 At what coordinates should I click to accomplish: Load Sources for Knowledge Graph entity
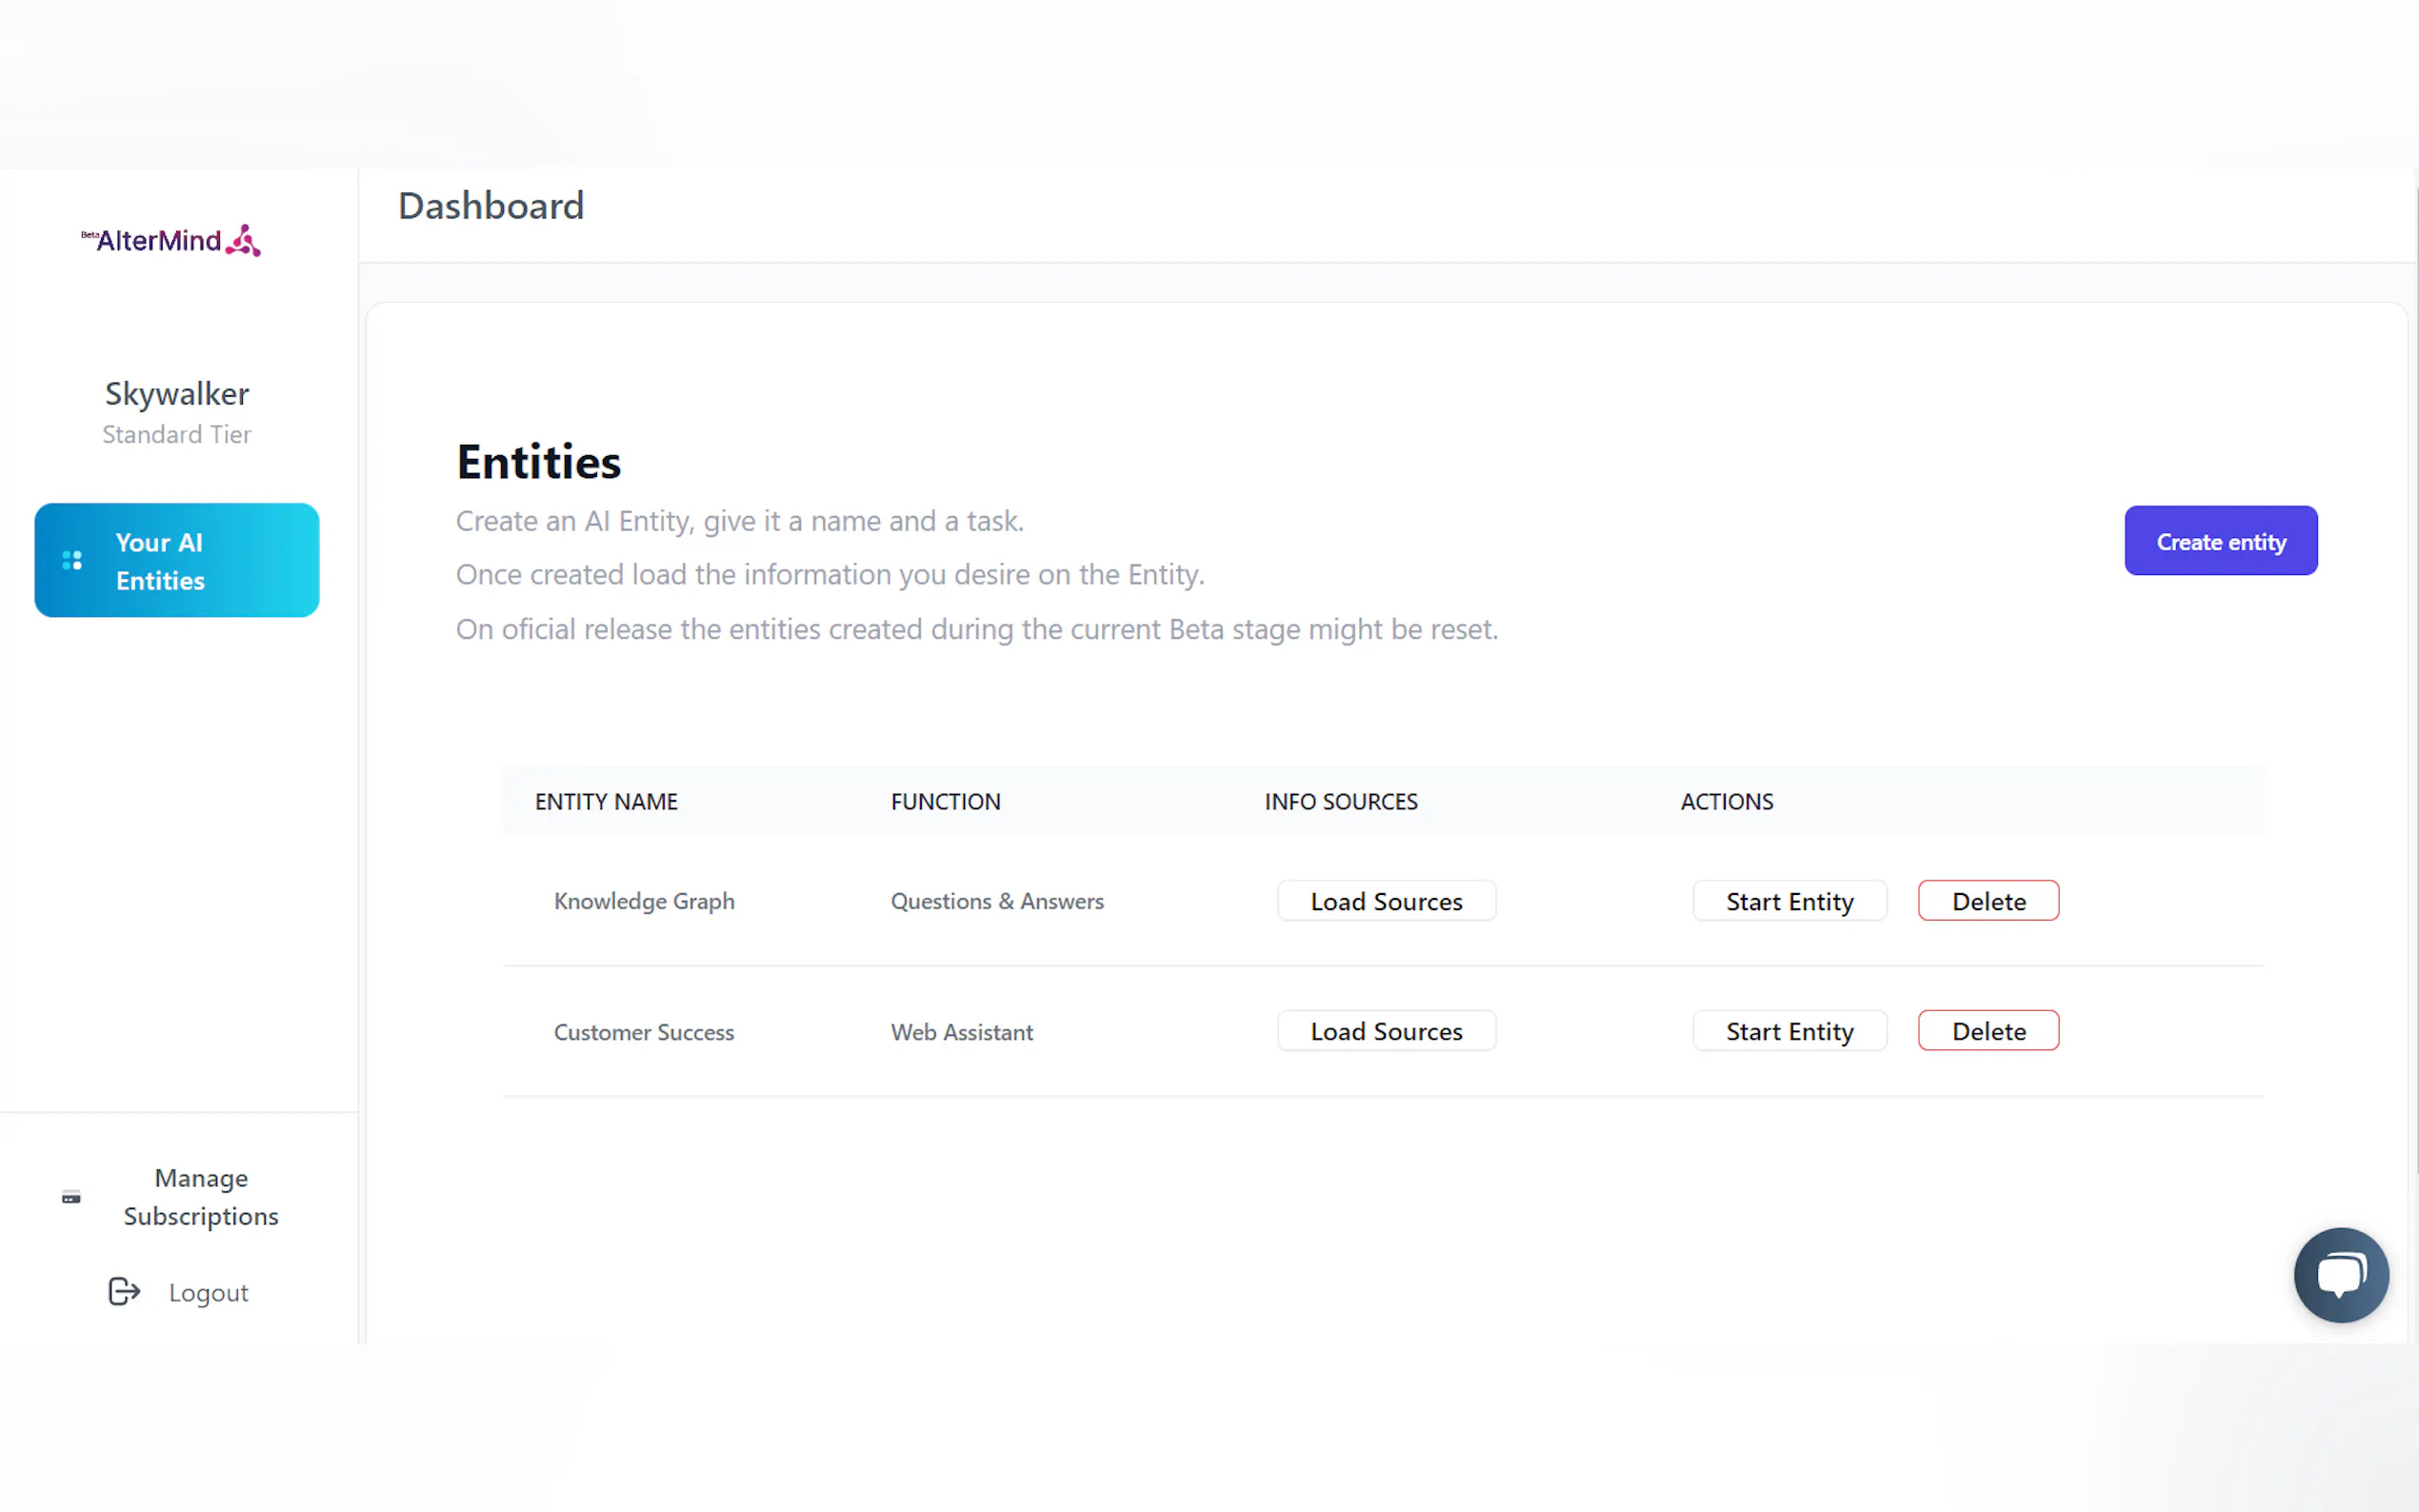[x=1386, y=901]
